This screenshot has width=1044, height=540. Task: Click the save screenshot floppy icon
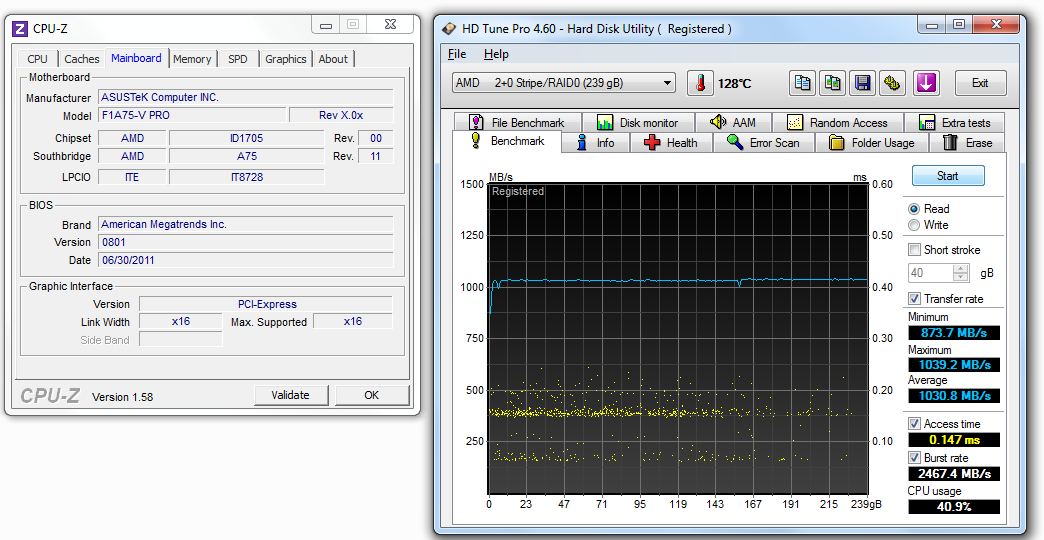click(862, 83)
